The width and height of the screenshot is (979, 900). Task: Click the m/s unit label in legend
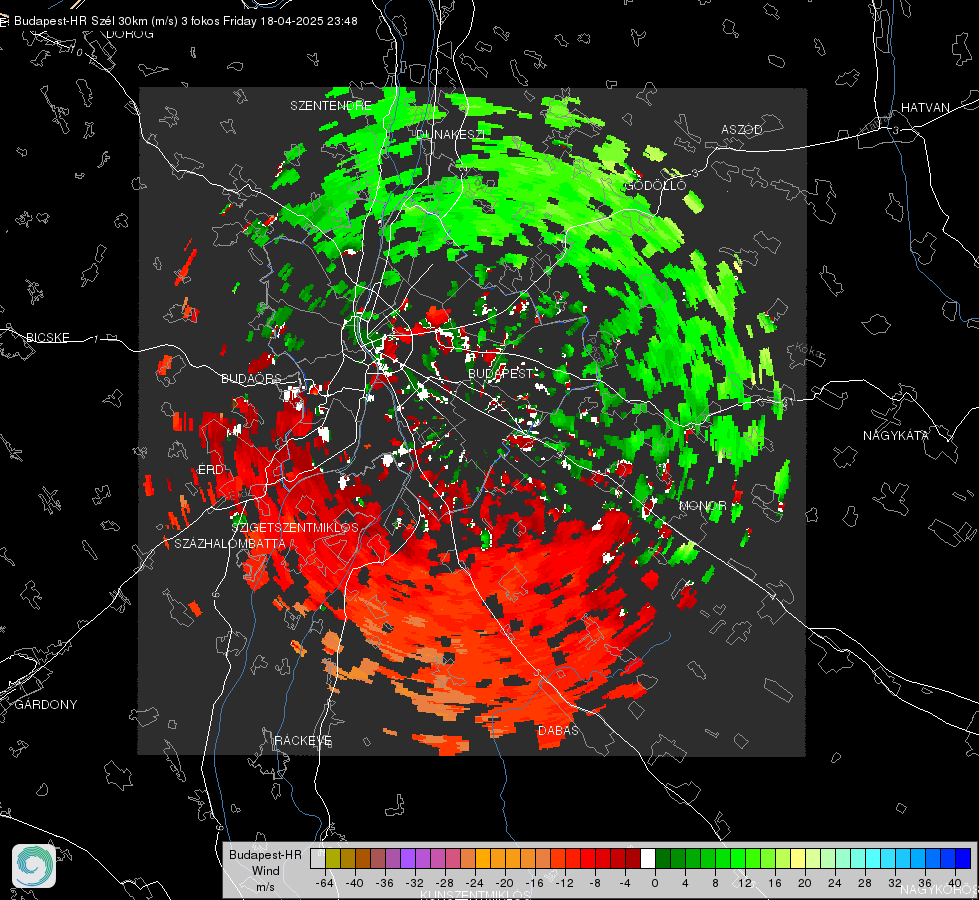tap(265, 886)
